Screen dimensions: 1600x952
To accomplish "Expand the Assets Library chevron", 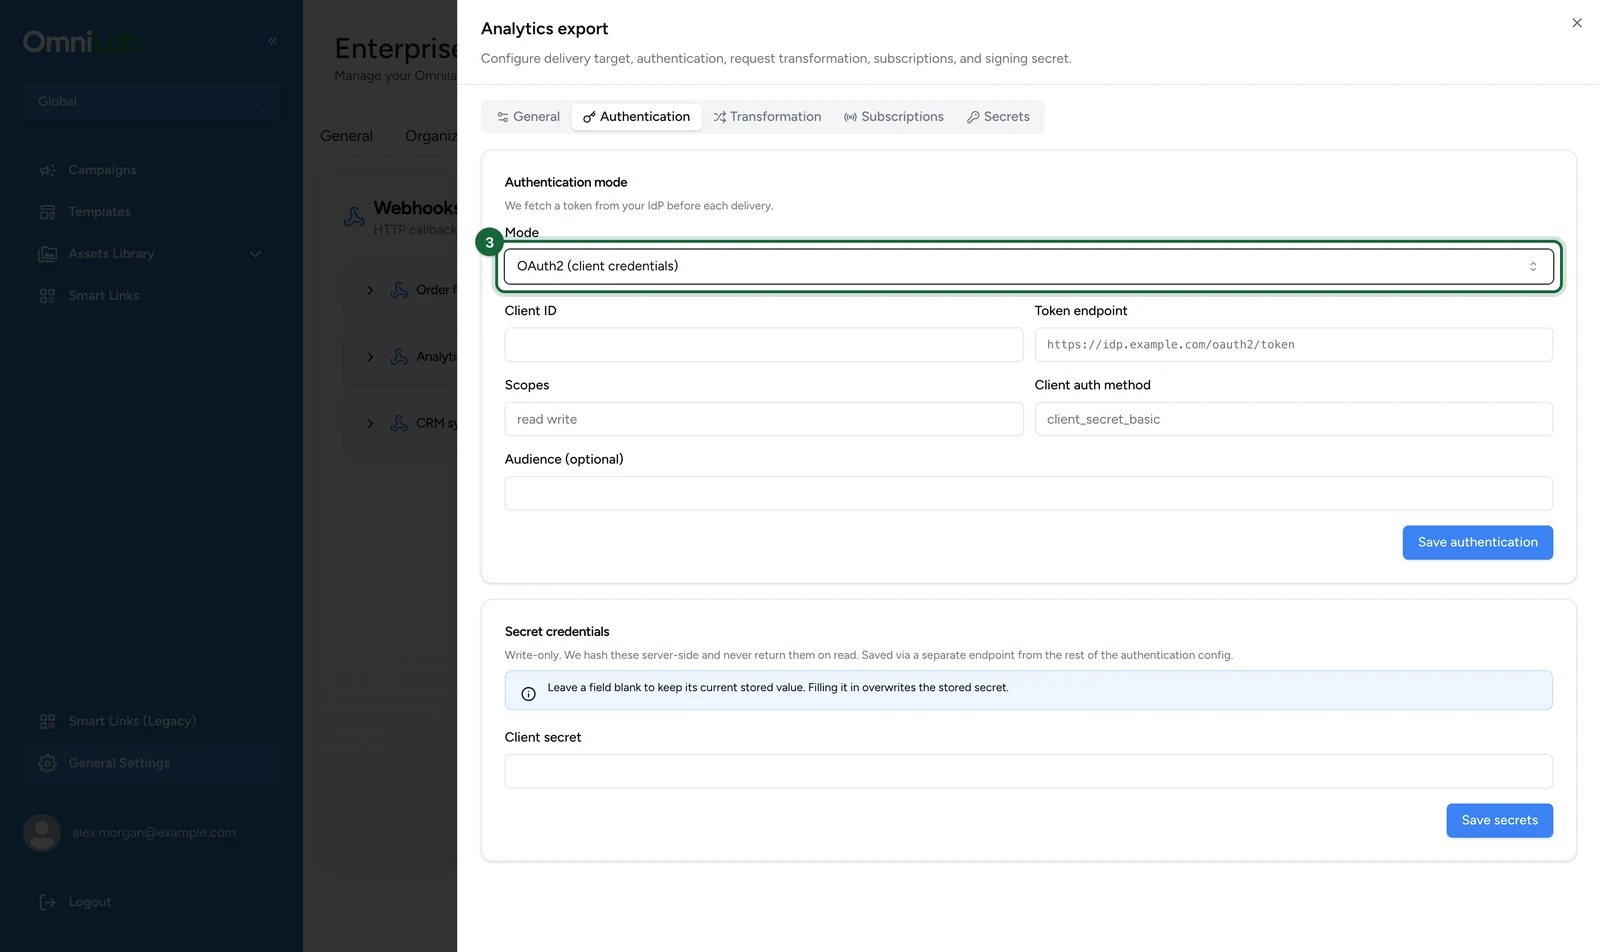I will pos(255,254).
